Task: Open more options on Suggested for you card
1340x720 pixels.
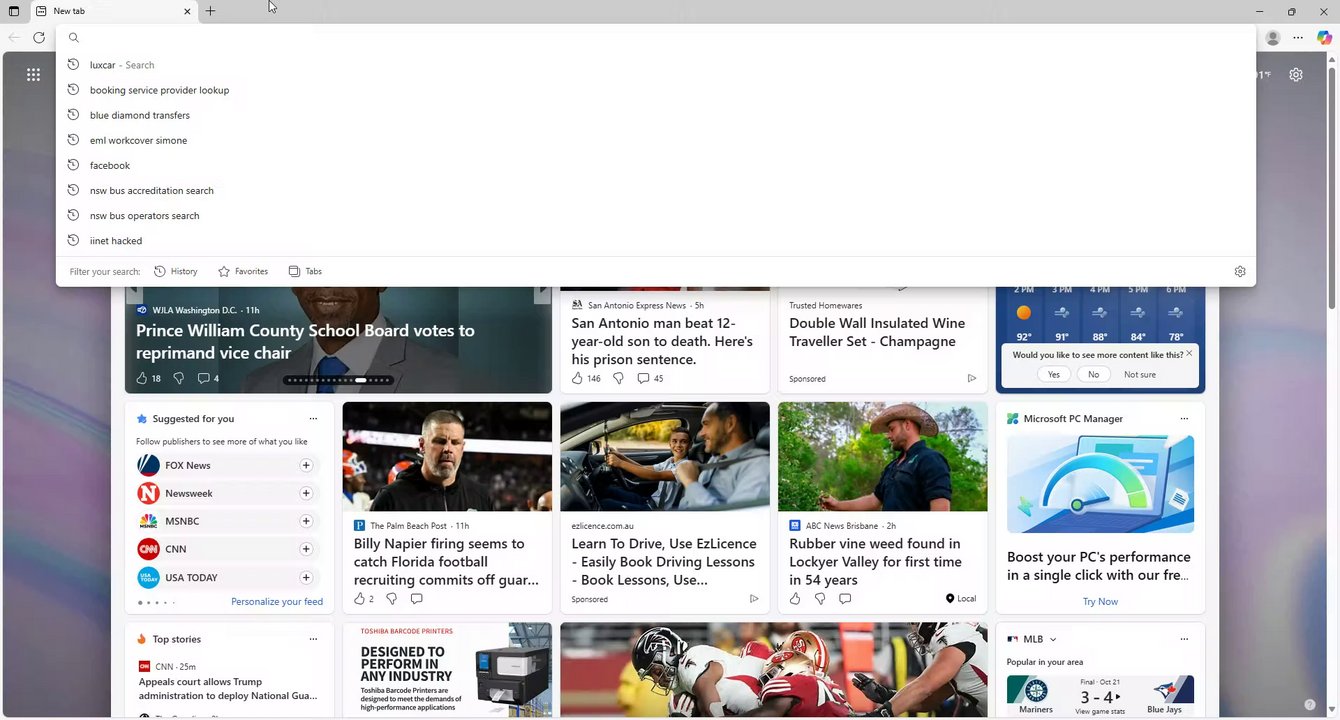Action: 313,419
